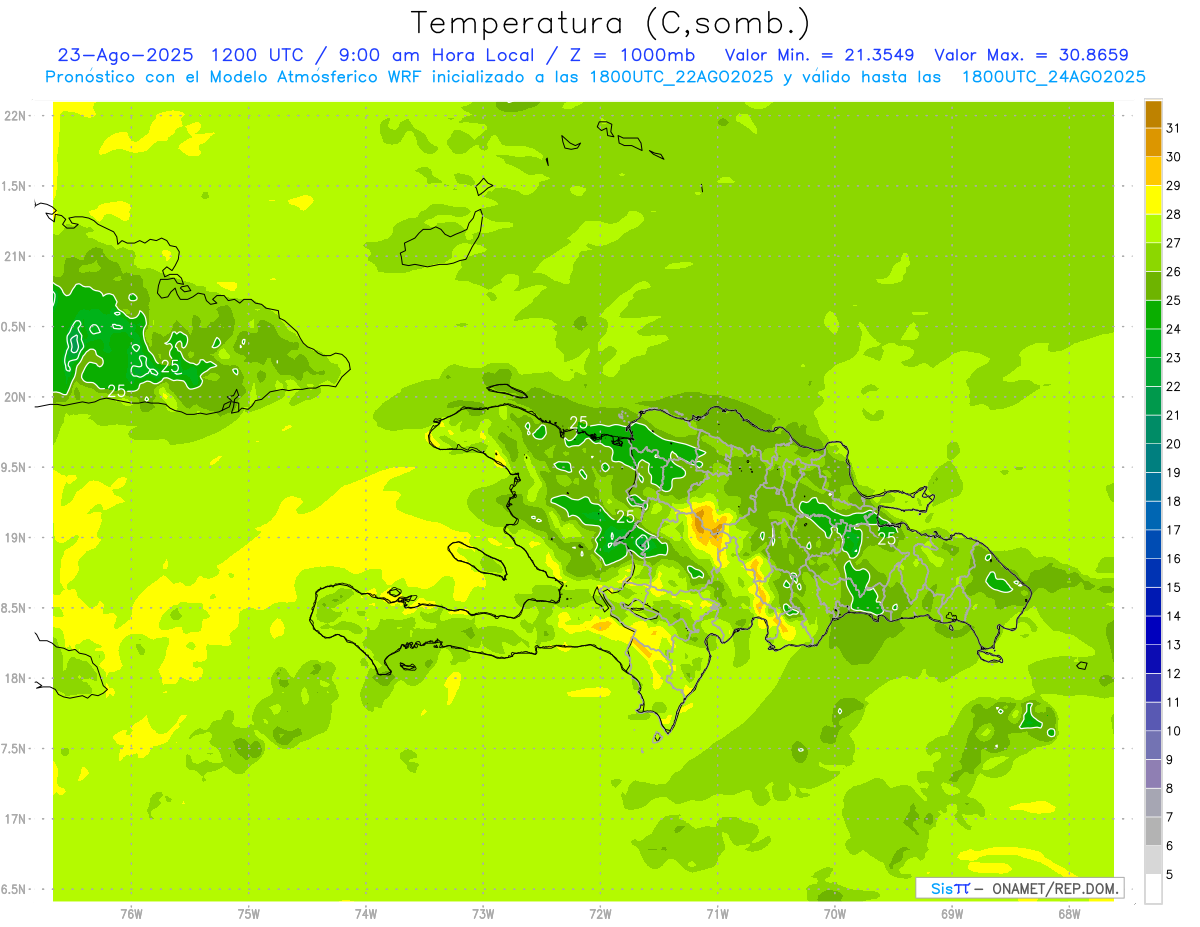Click the 74W longitude axis label
Screen dimensions: 1200x927
[x=366, y=914]
